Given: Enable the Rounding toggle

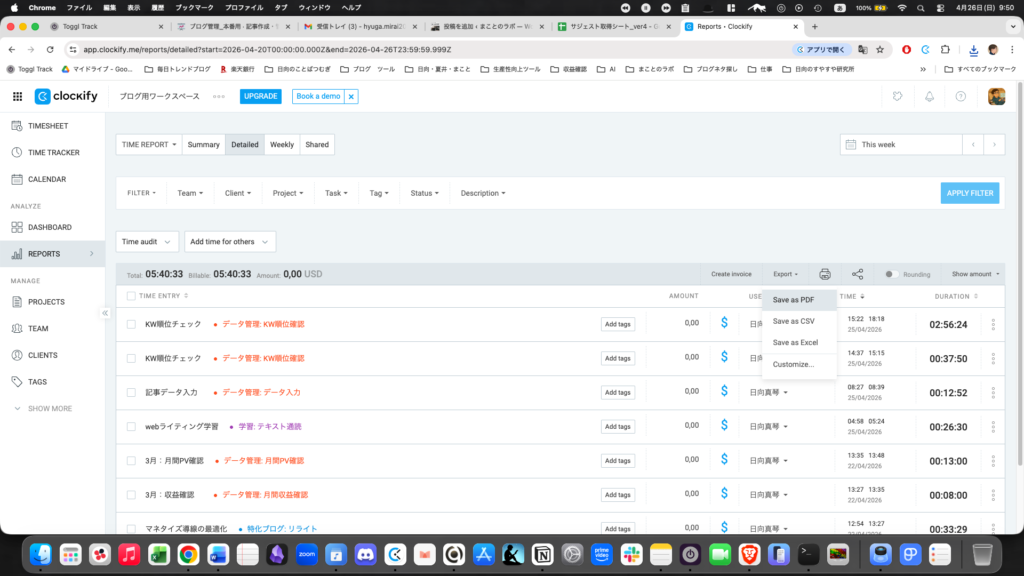Looking at the screenshot, I should 891,274.
